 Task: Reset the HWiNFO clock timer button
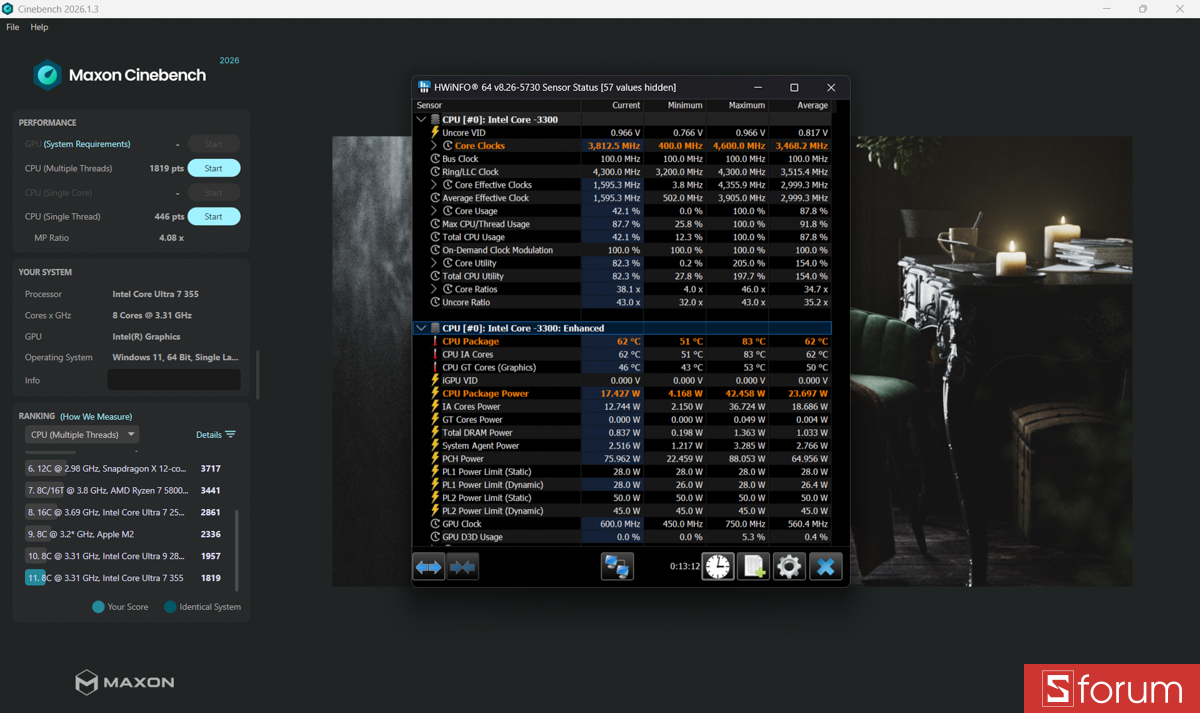click(717, 567)
